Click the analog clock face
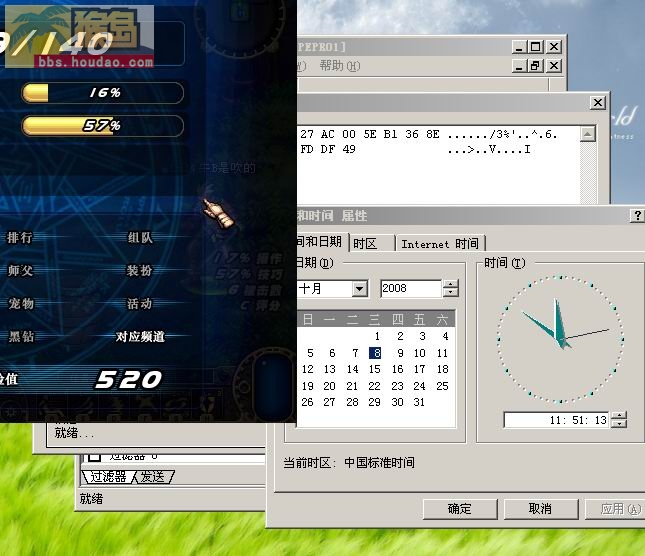Screen dimensions: 645x556 tap(560, 339)
